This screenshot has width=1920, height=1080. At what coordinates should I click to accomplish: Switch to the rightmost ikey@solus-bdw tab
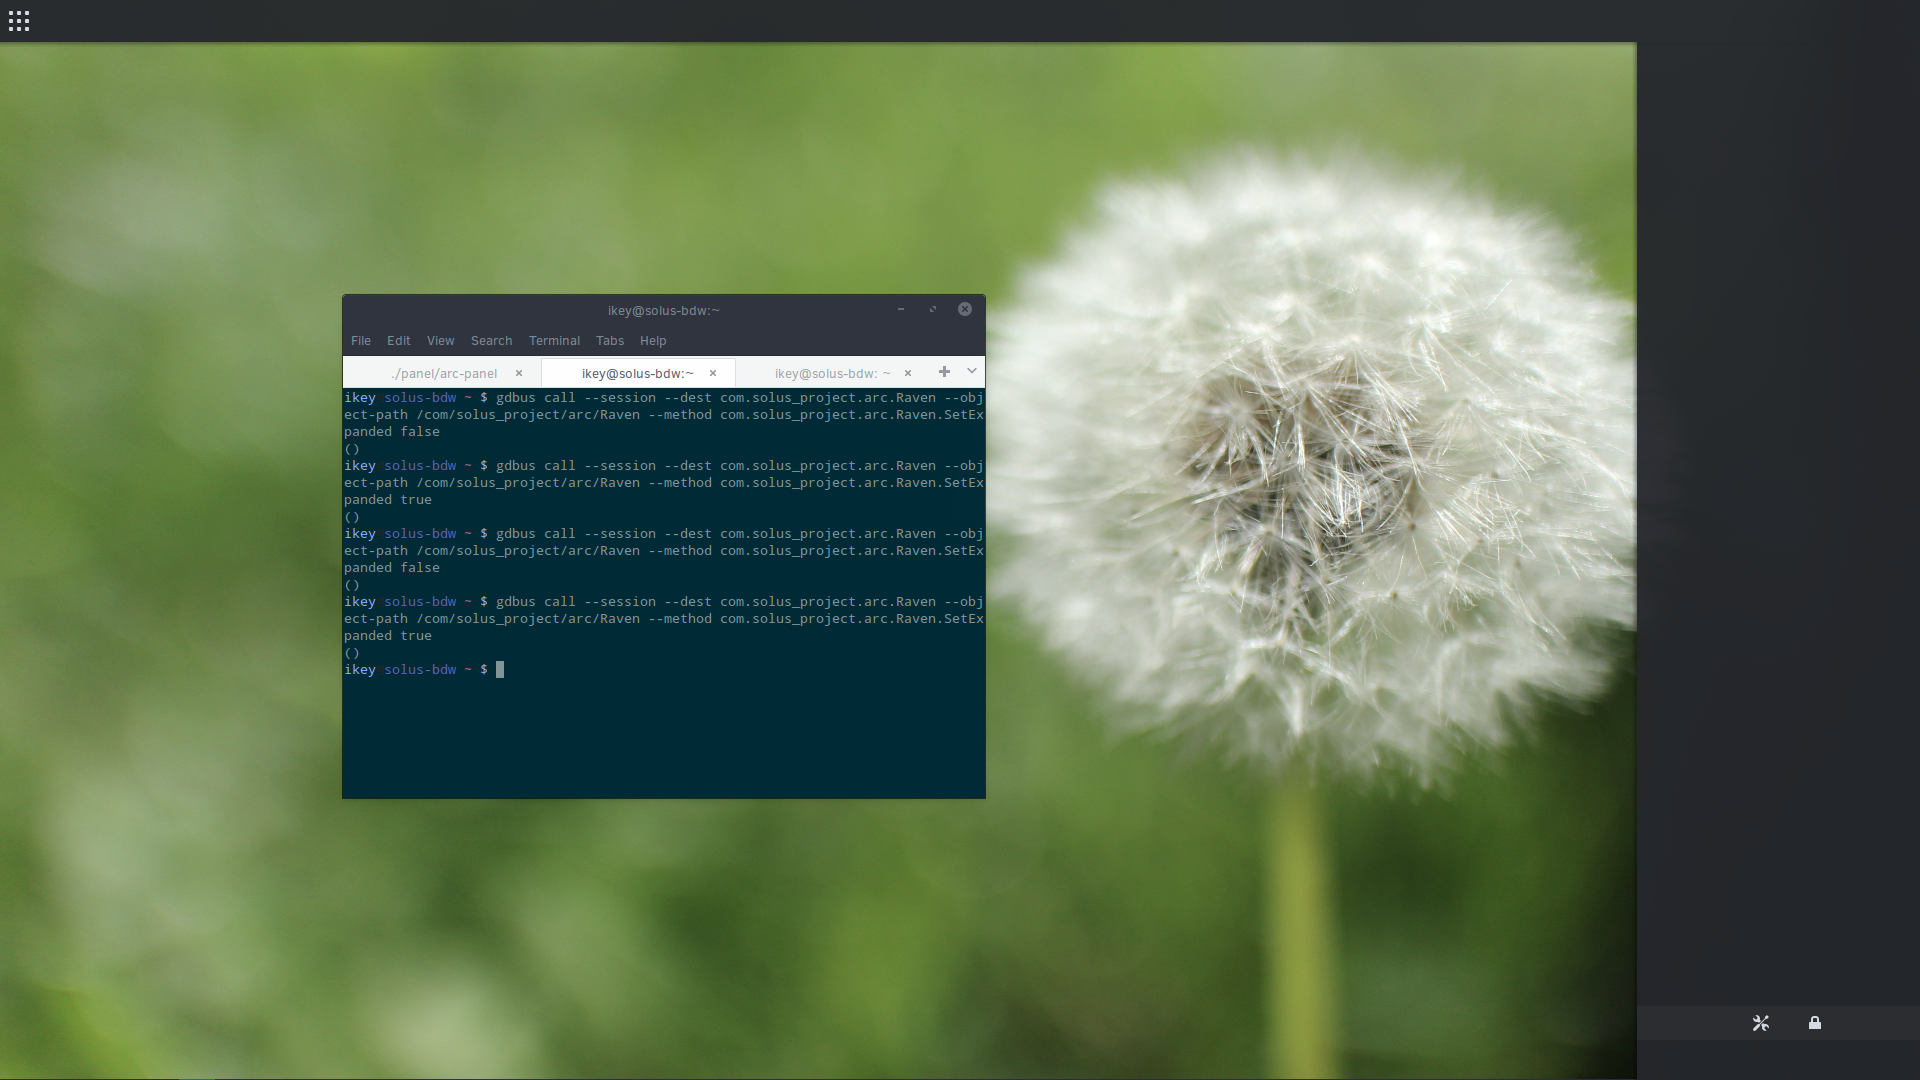(832, 373)
